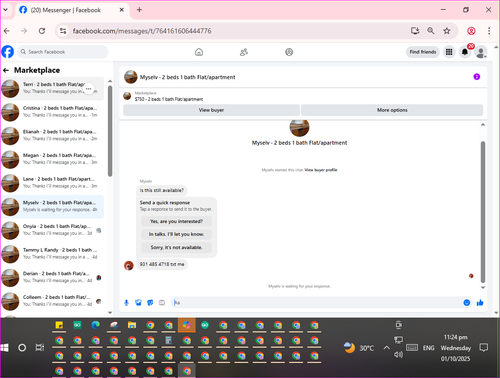This screenshot has height=378, width=500.
Task: Click the message text input field
Action: point(317,303)
